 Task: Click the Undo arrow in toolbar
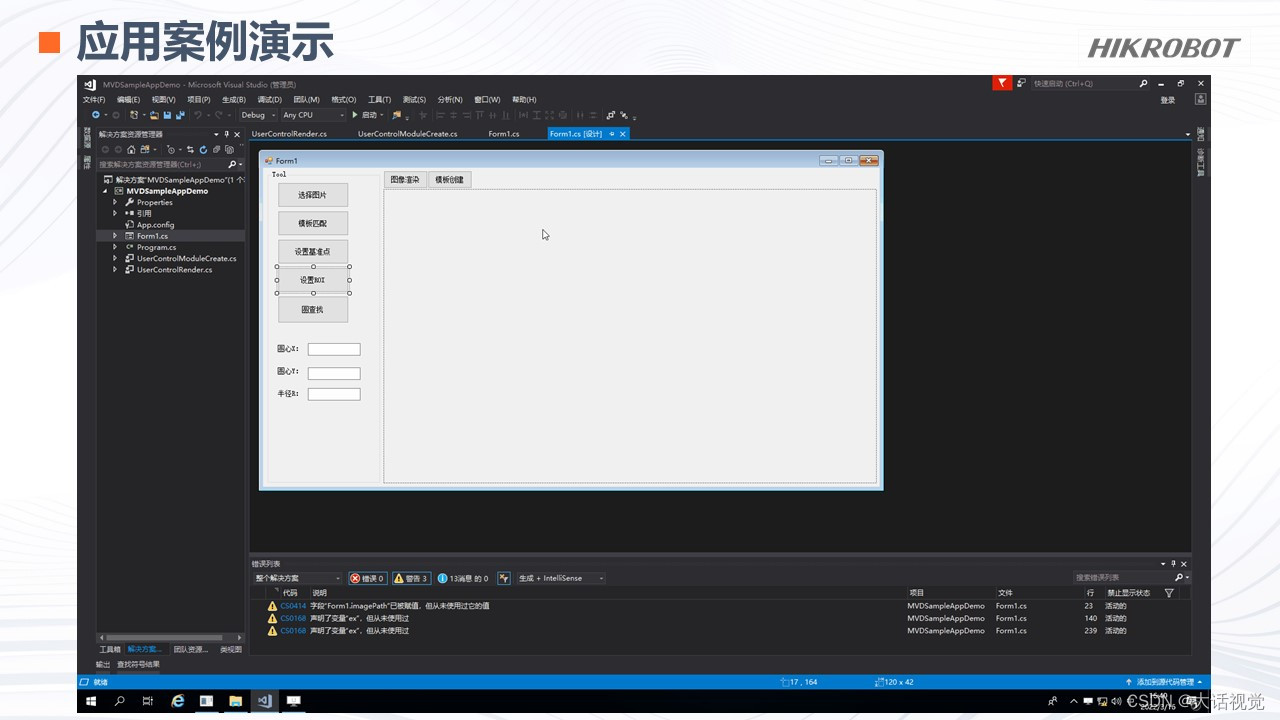197,115
